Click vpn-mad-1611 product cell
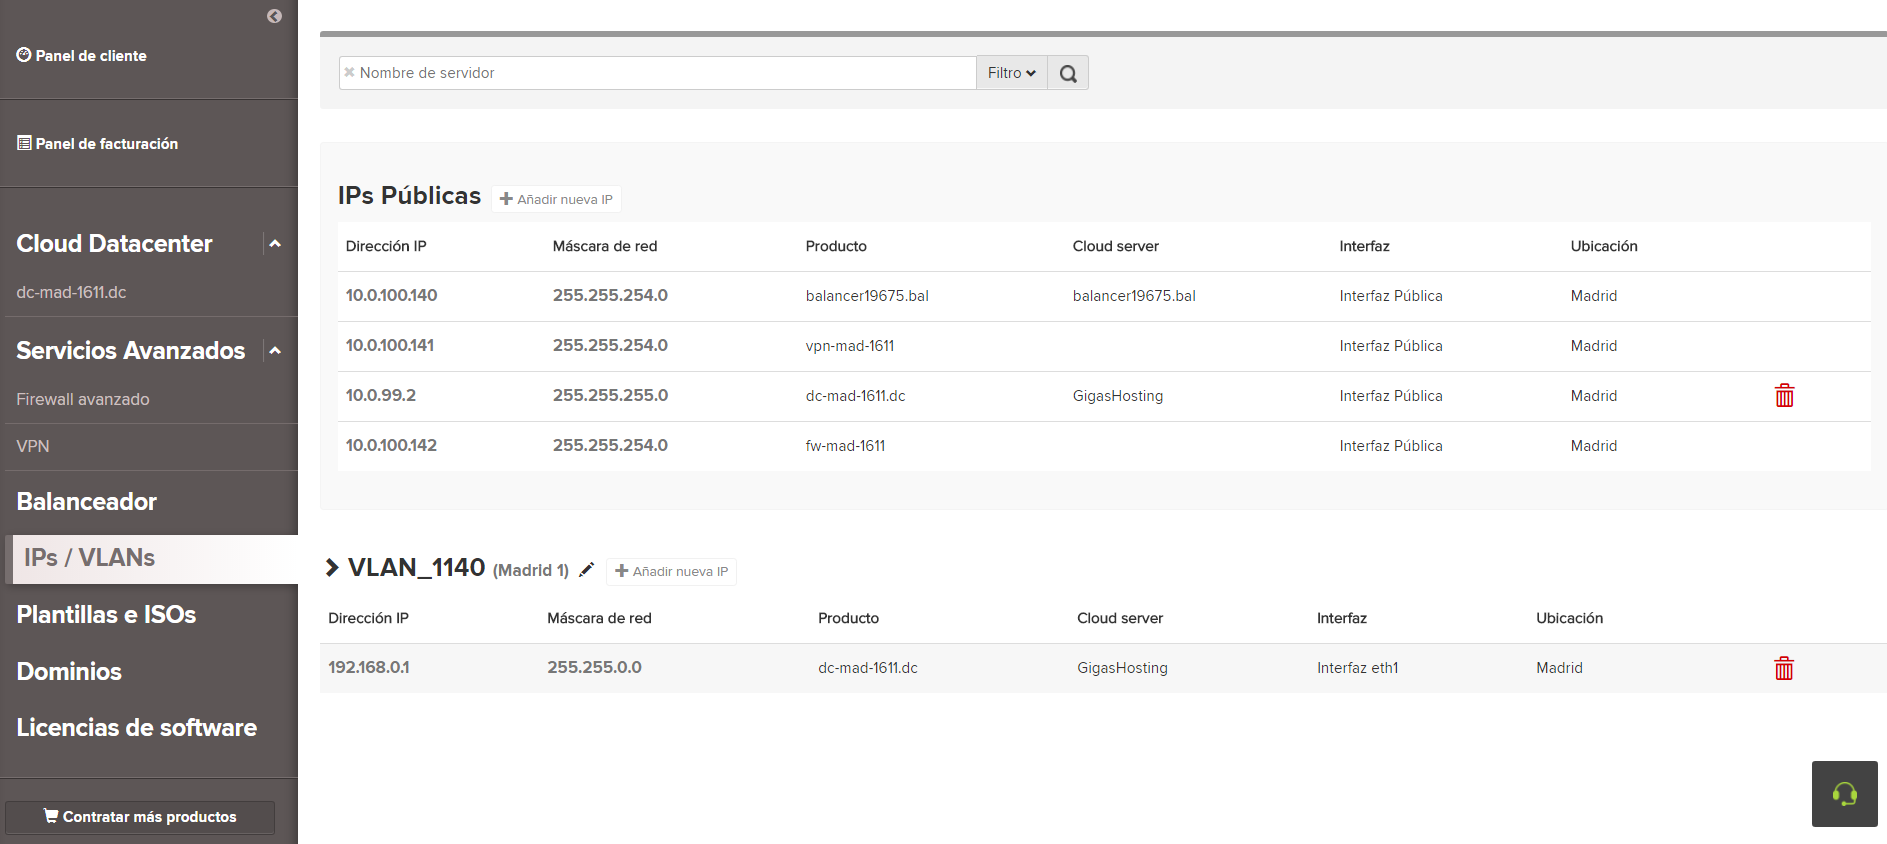 (850, 346)
